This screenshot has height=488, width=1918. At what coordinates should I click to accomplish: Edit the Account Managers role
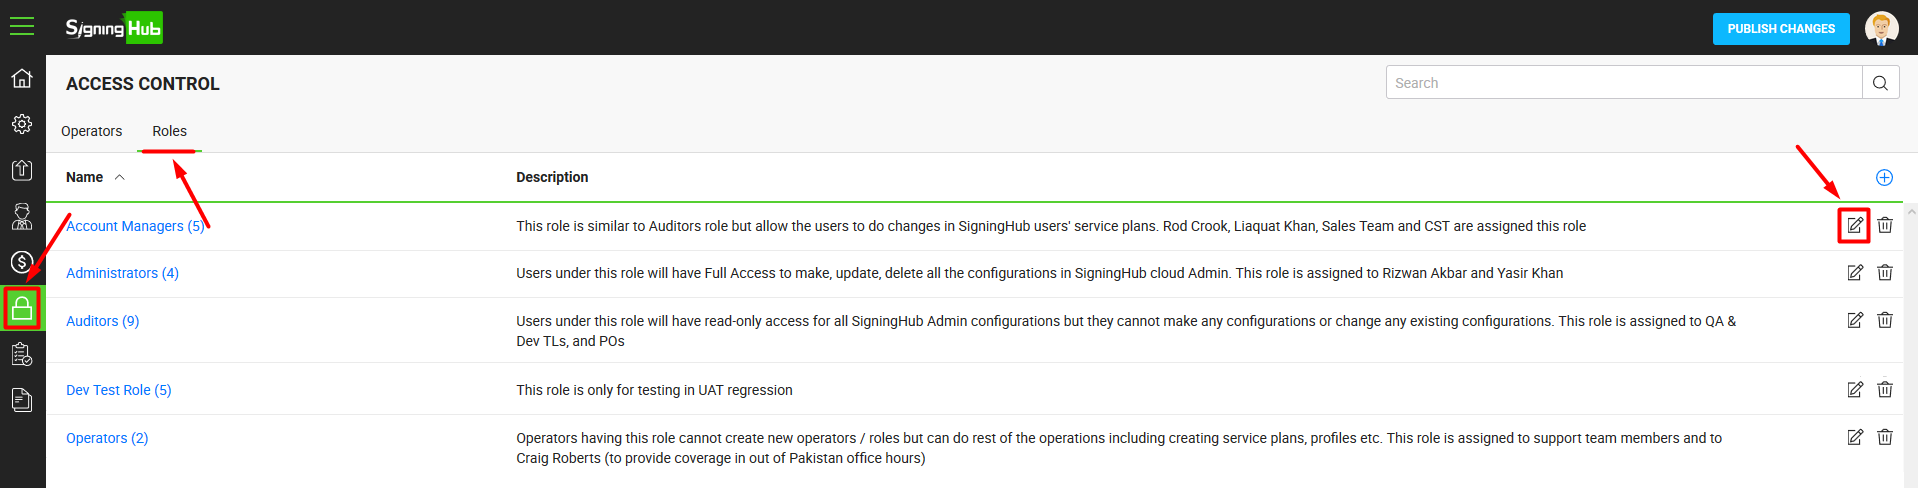(1854, 225)
